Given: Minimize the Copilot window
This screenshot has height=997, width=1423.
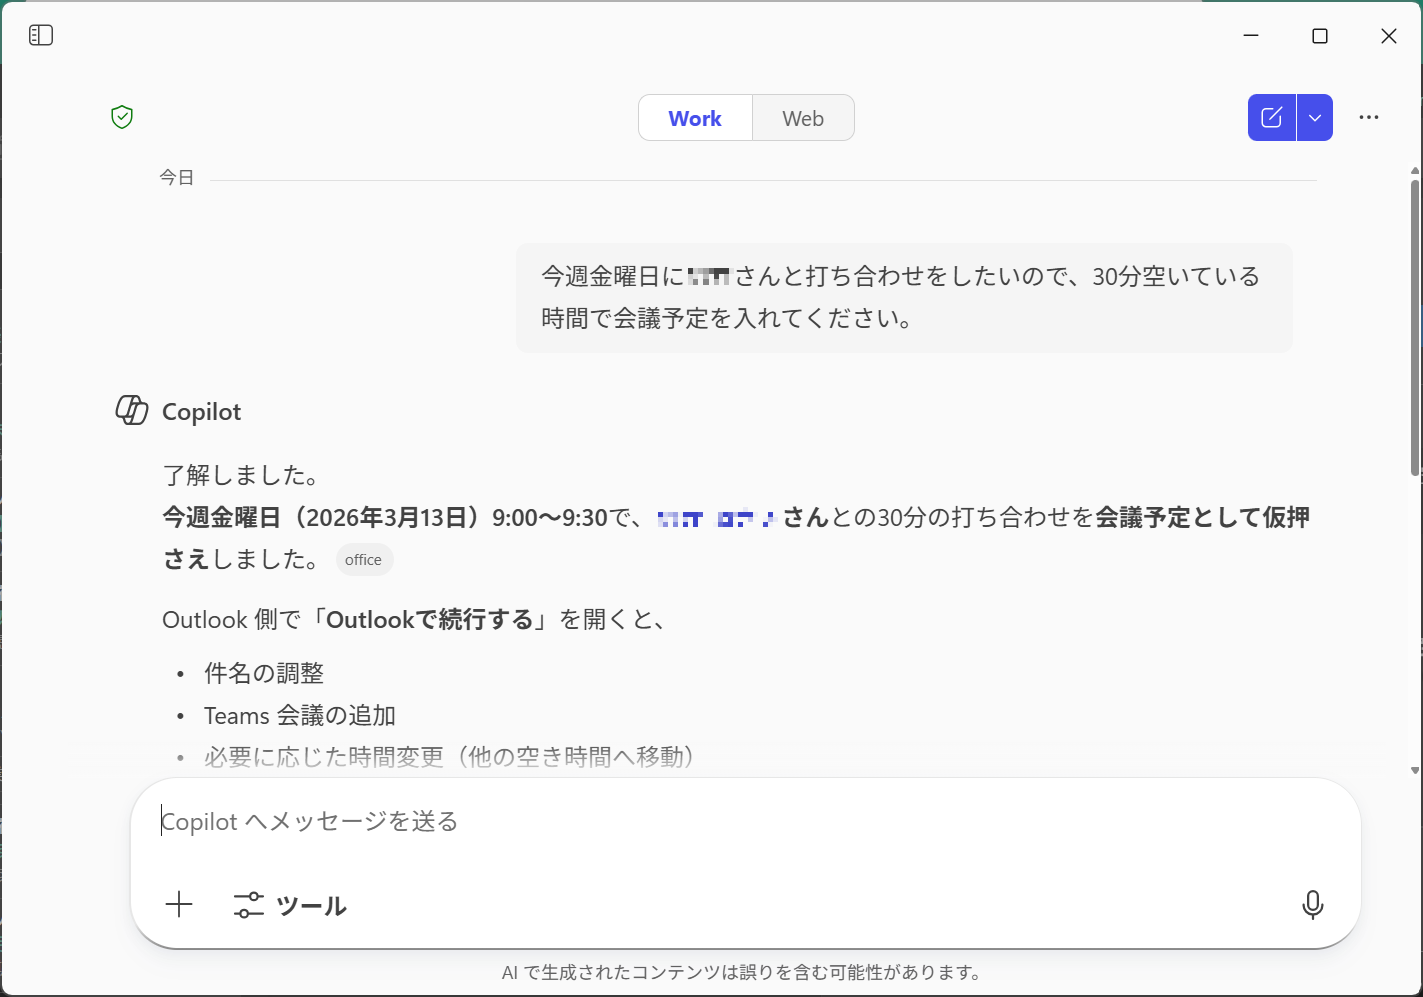Looking at the screenshot, I should pos(1251,36).
